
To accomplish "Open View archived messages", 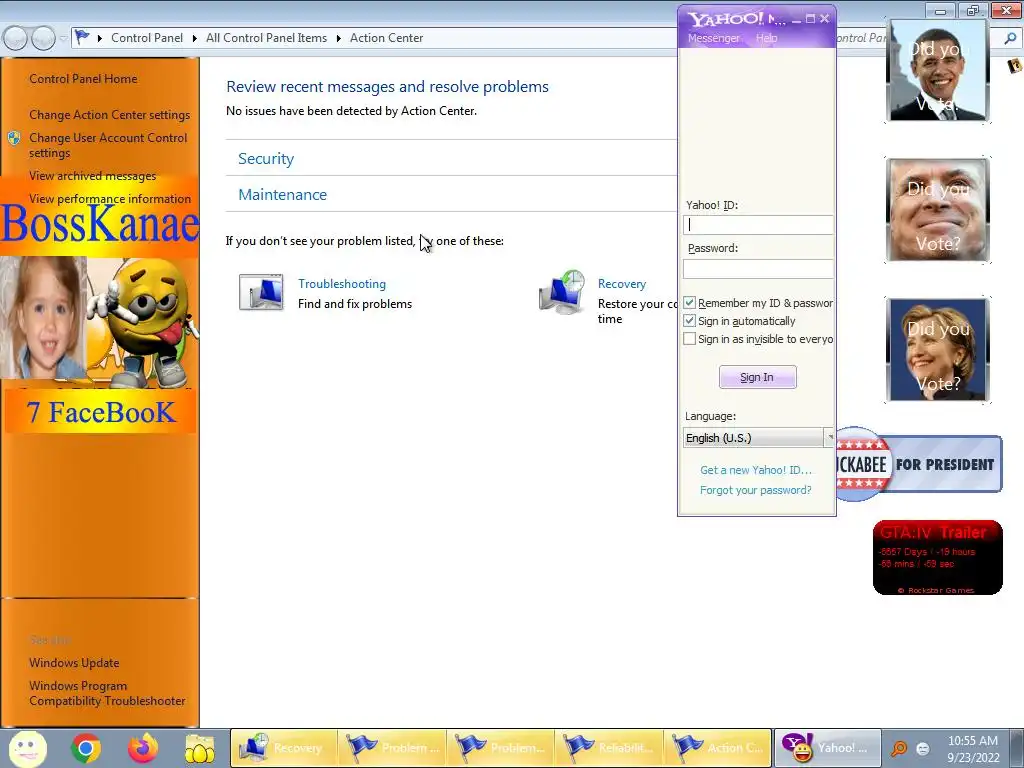I will 93,176.
